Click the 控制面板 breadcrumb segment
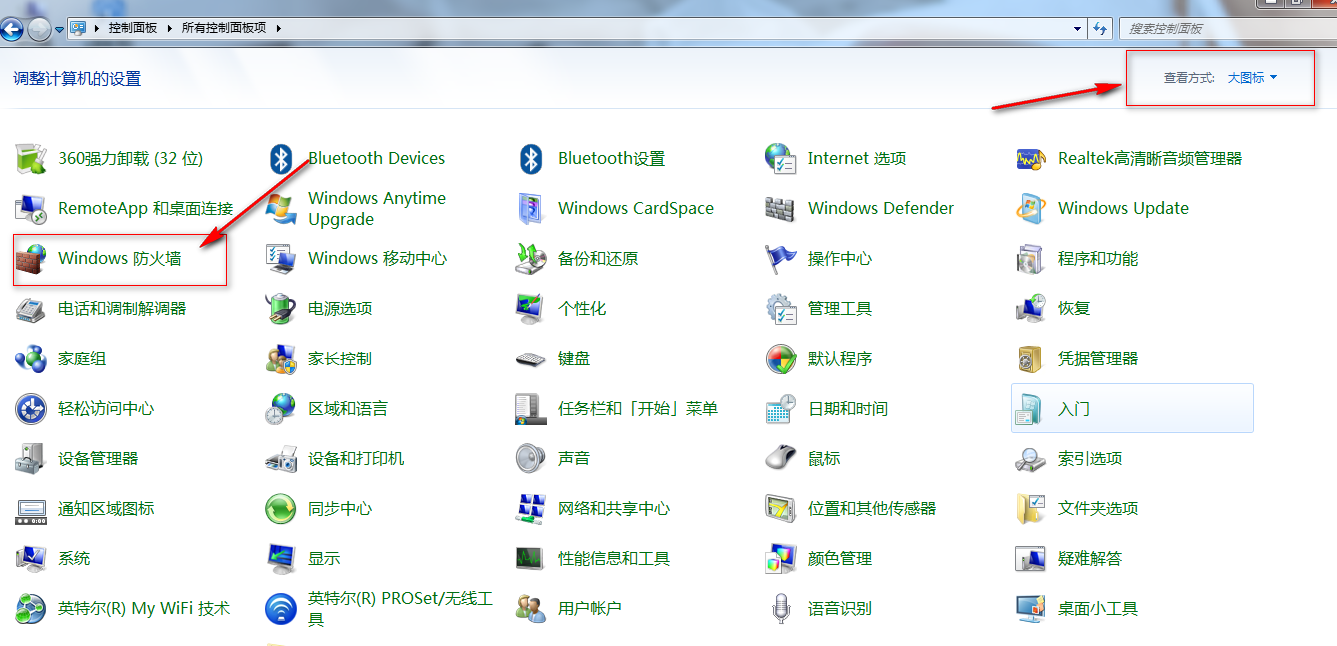Image resolution: width=1337 pixels, height=646 pixels. click(x=133, y=28)
